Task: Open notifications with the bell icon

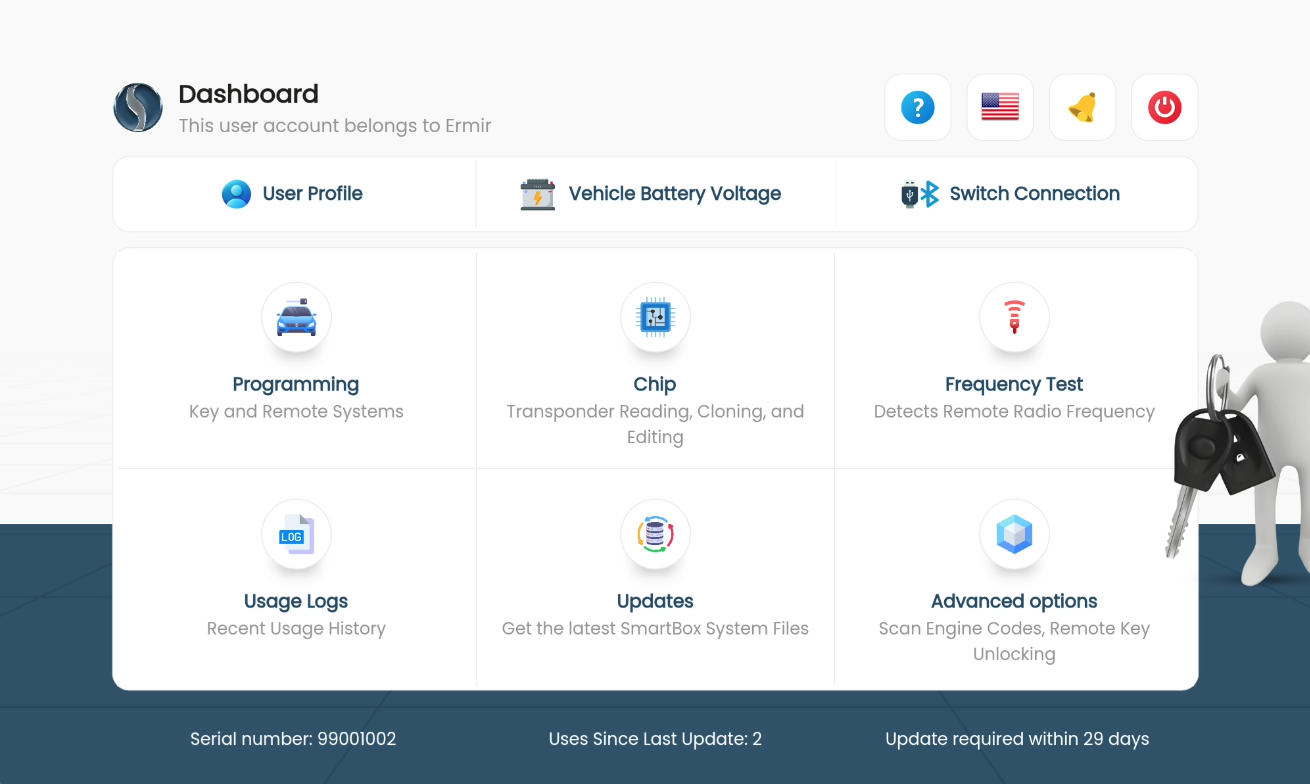Action: (1082, 107)
